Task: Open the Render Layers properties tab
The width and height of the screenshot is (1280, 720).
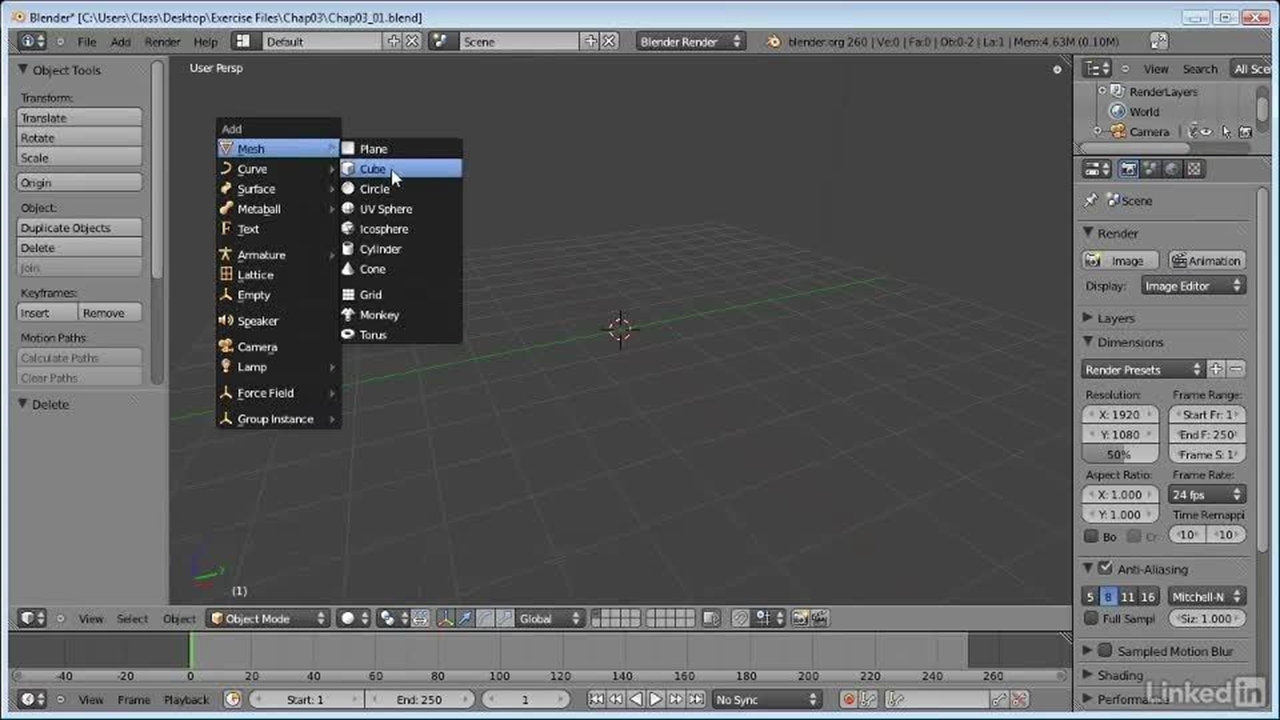Action: [1150, 168]
